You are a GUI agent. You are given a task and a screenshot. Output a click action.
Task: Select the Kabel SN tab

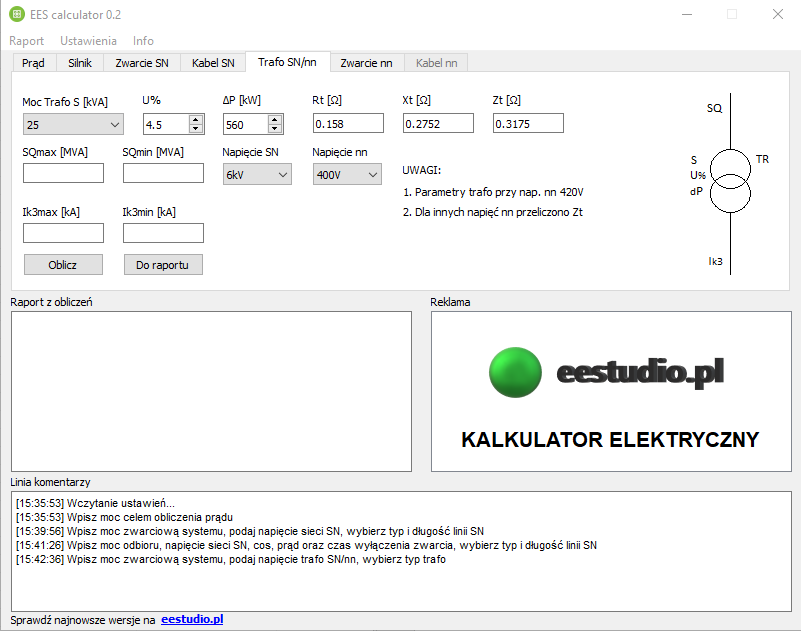point(213,63)
